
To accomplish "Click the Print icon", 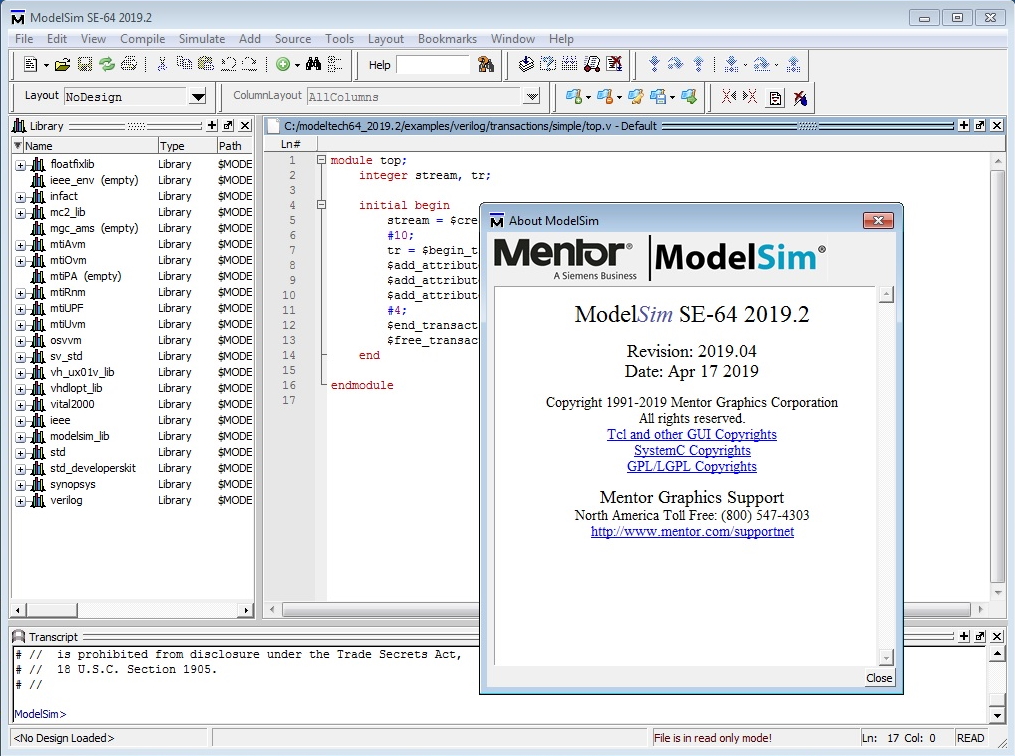I will pos(129,64).
